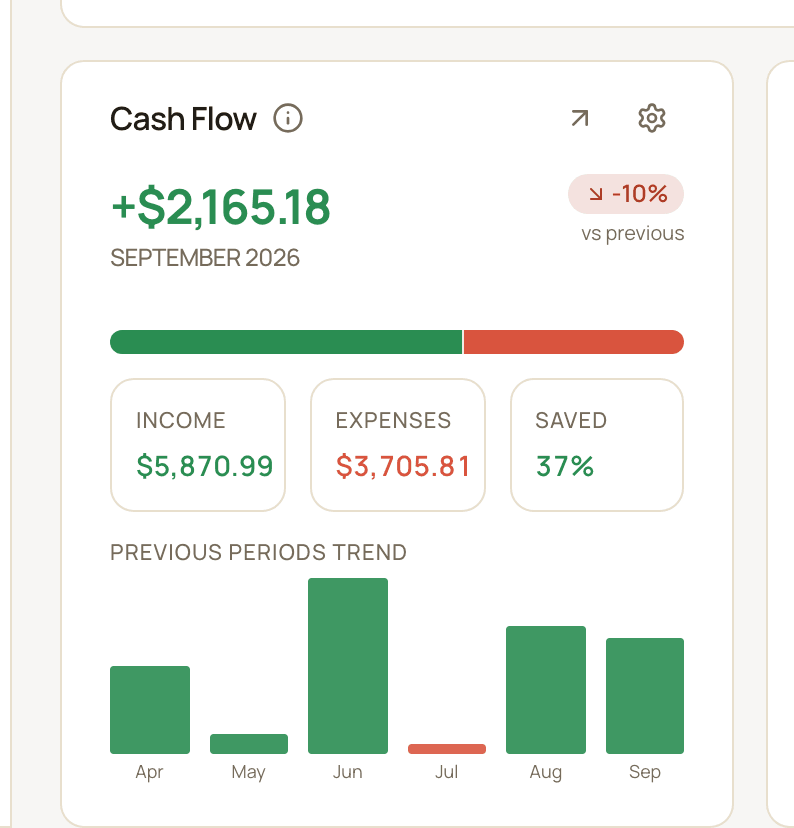Screen dimensions: 794x828
Task: Click the Aug trend bar
Action: (x=546, y=690)
